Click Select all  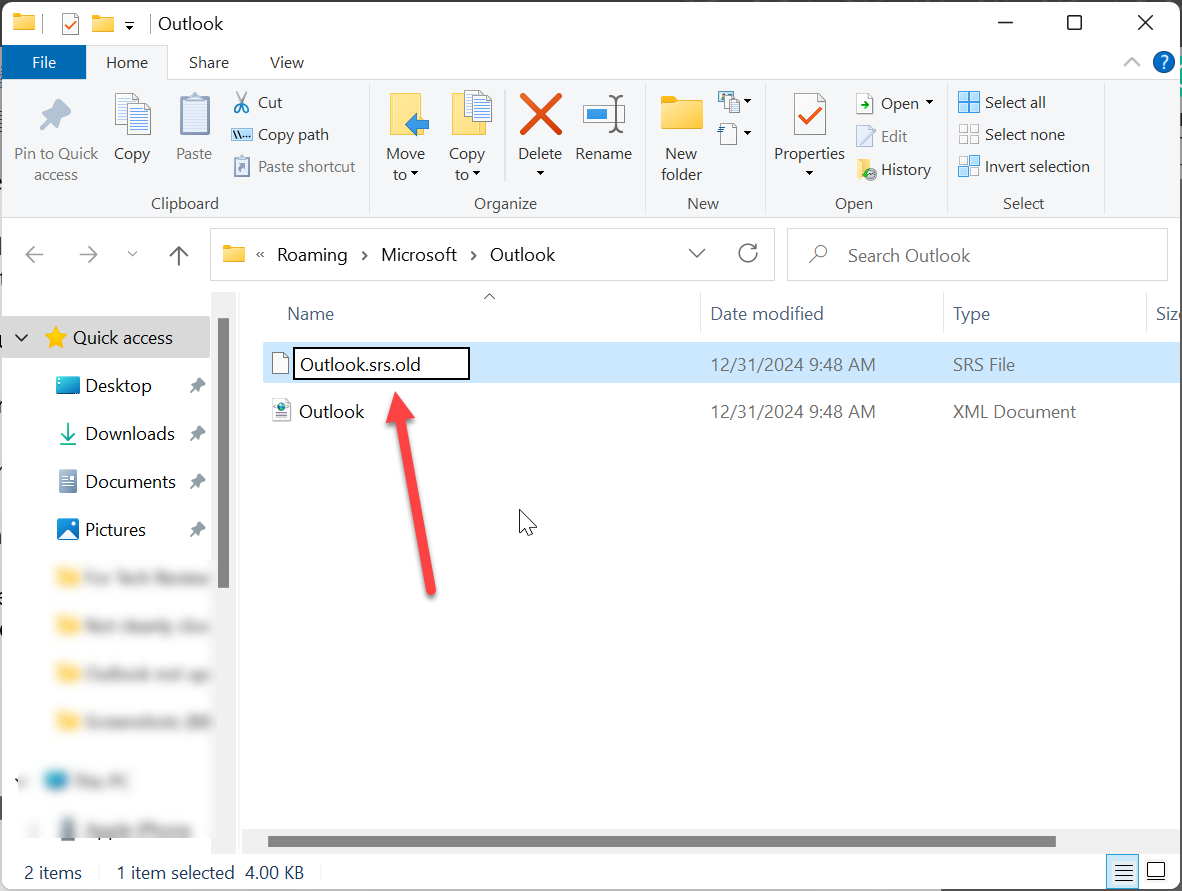point(1002,103)
